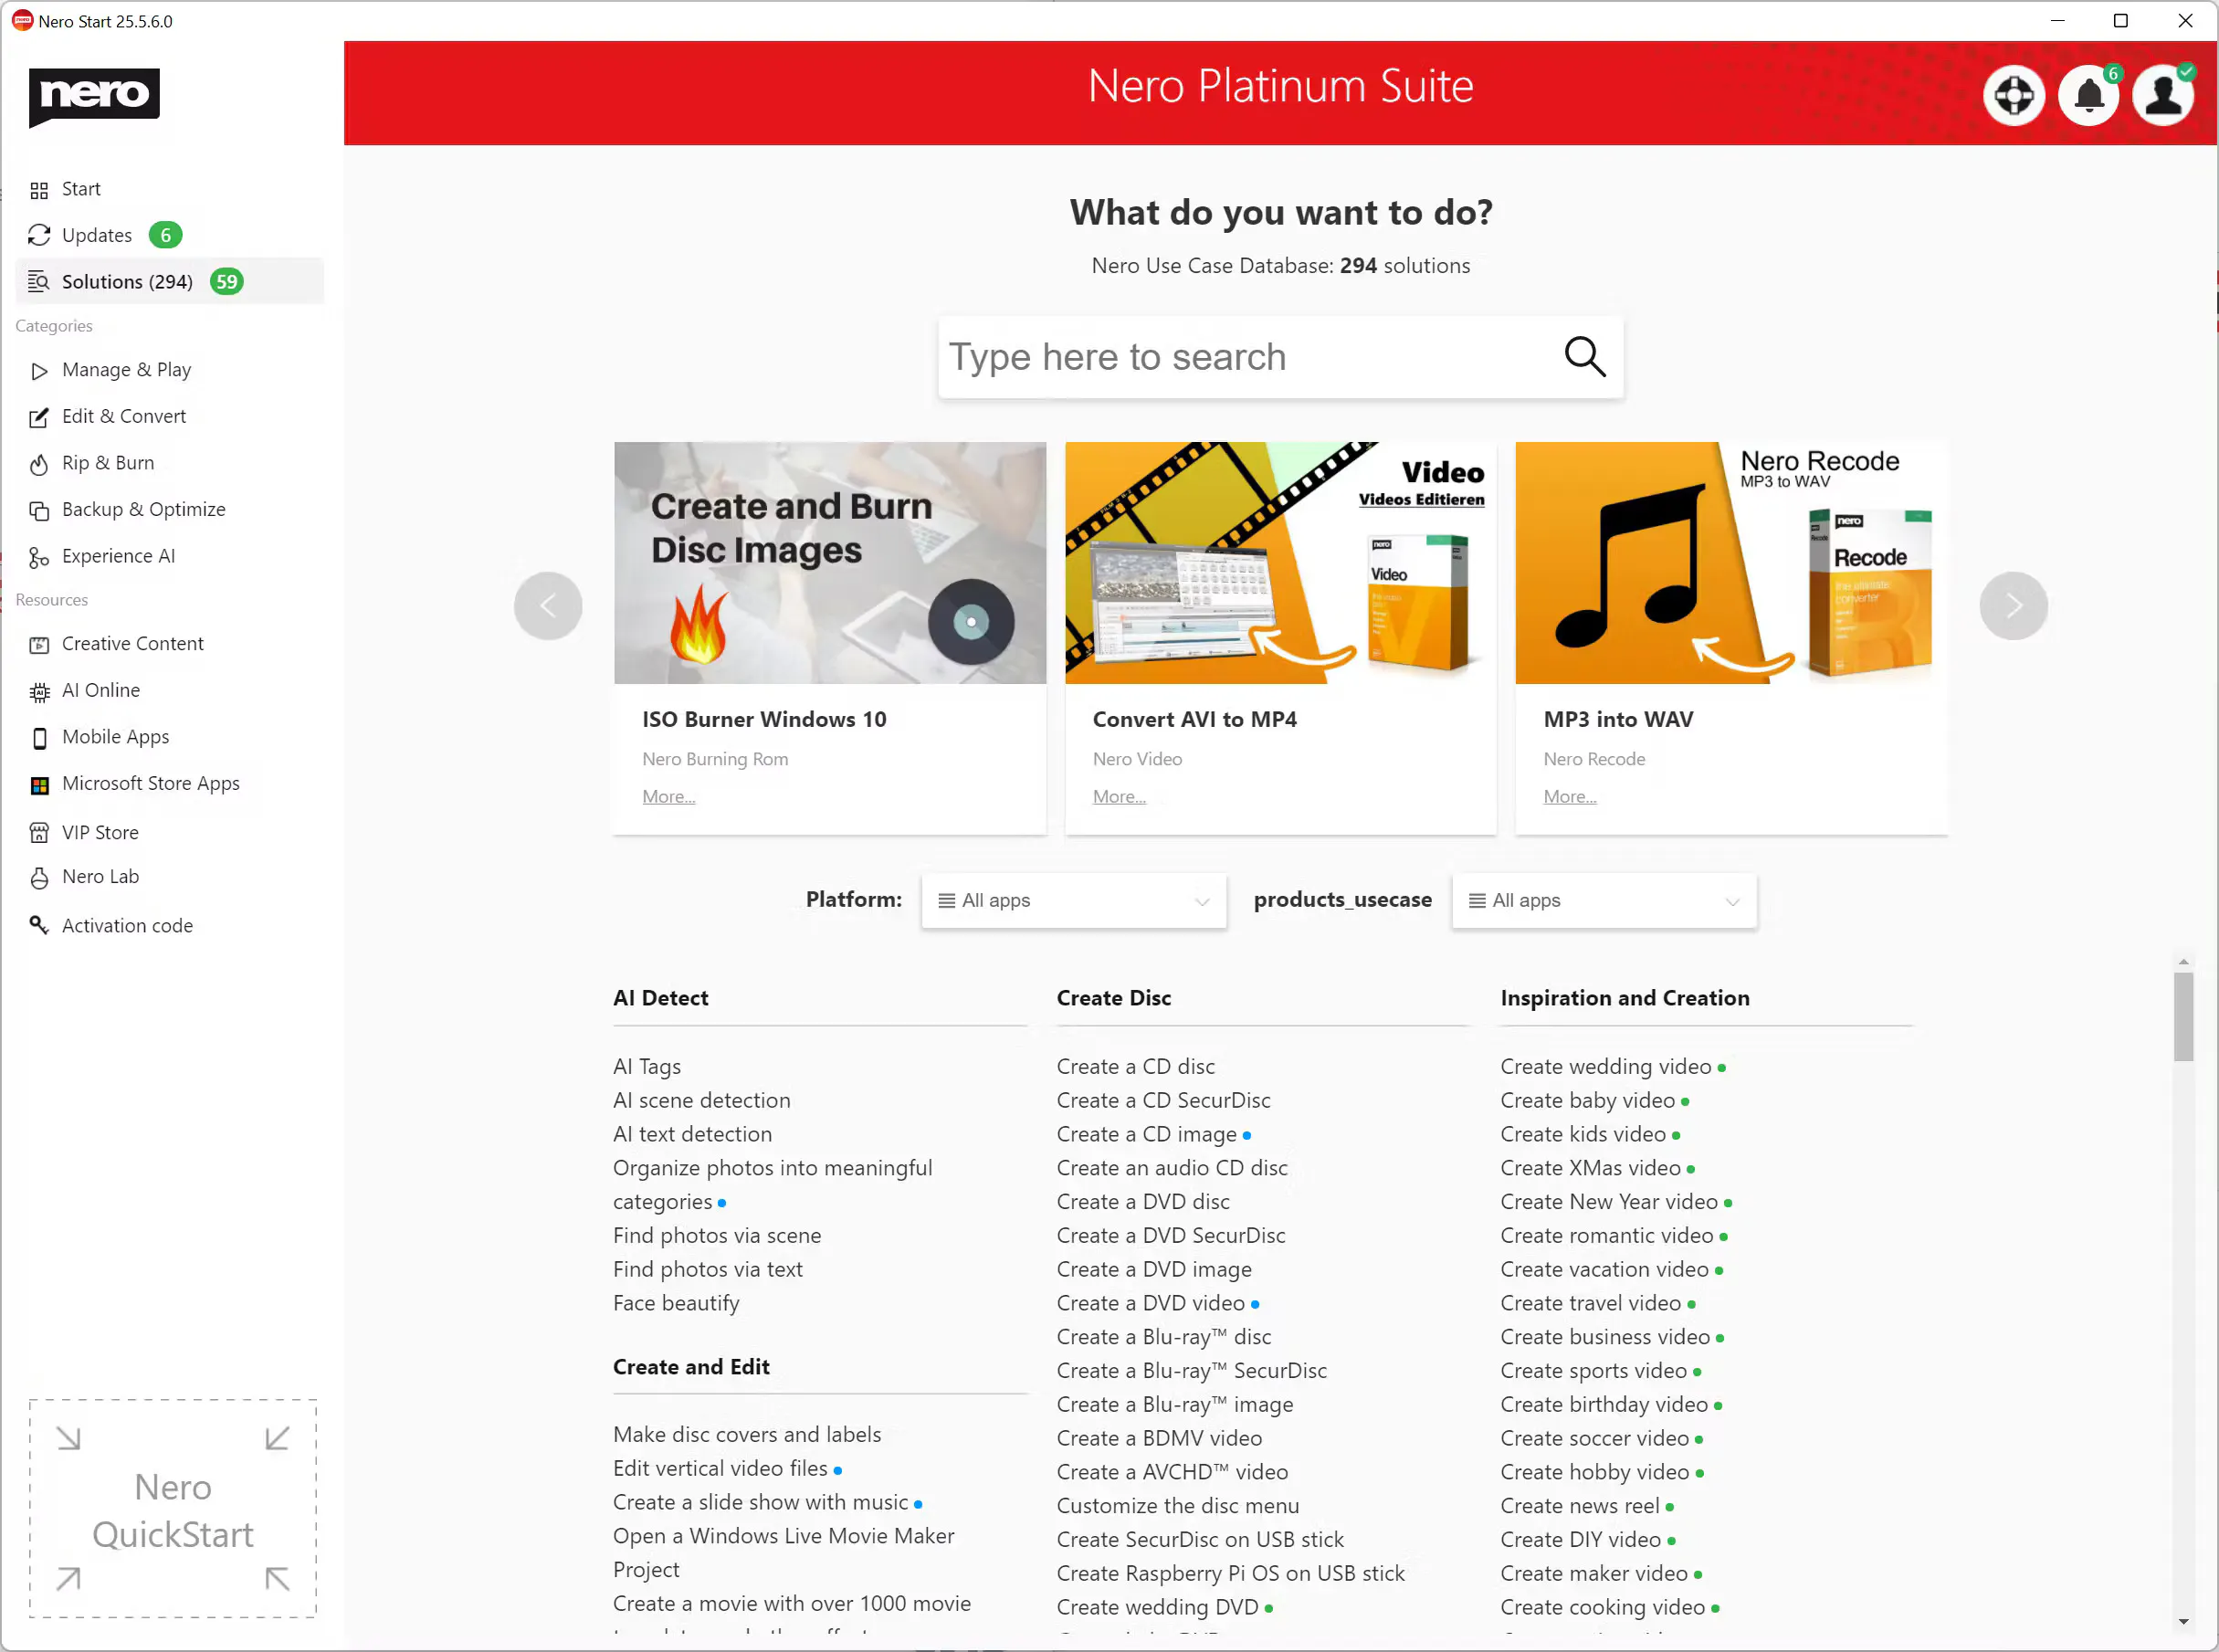The image size is (2219, 1652).
Task: Open Customize the disc menu solution
Action: tap(1178, 1506)
